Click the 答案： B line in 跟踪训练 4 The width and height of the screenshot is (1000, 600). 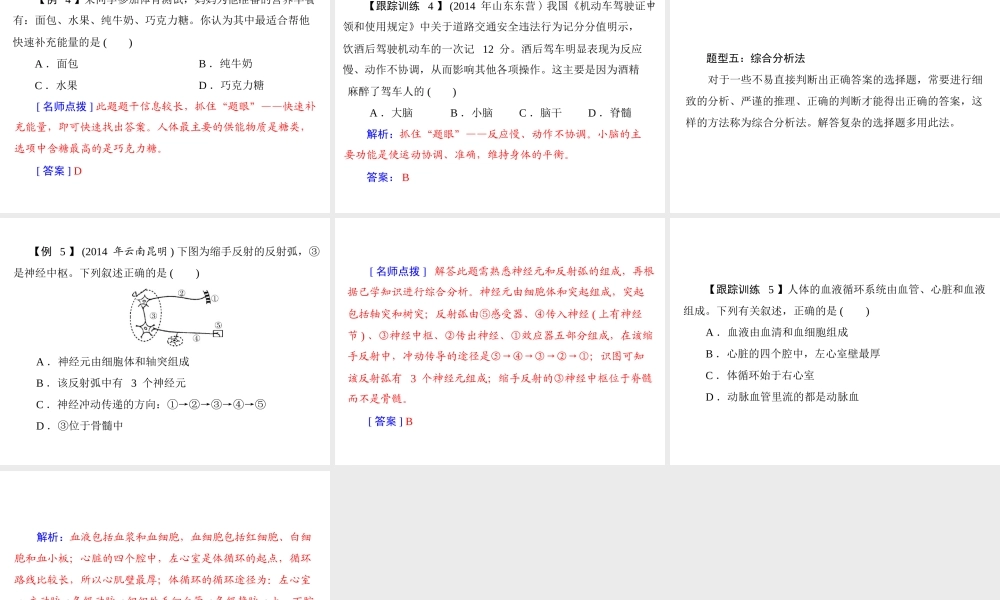click(388, 177)
